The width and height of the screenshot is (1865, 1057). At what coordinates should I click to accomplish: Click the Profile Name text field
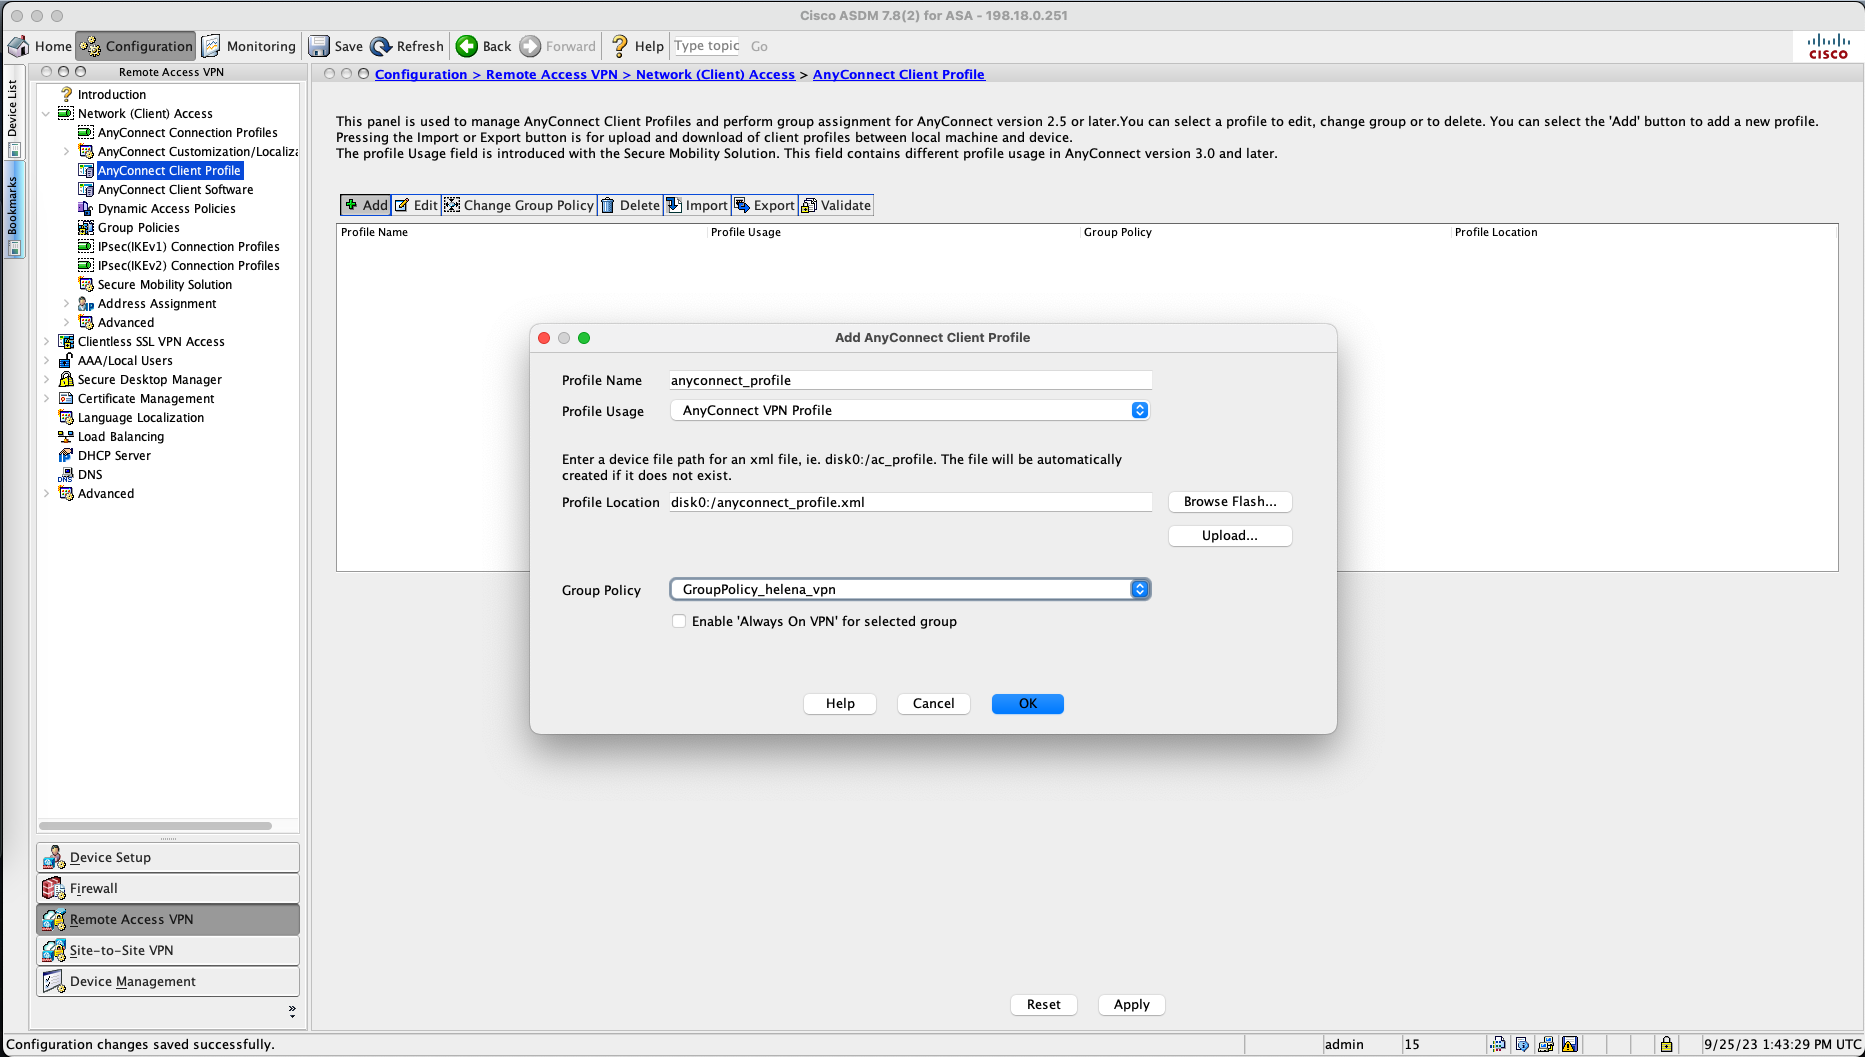tap(910, 380)
